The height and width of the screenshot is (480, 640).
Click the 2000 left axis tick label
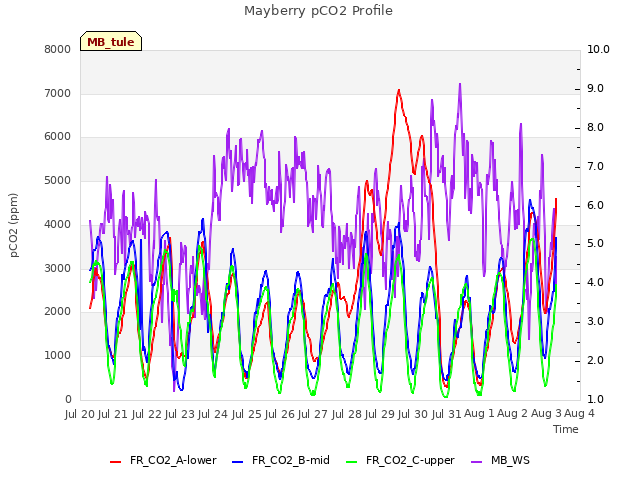coord(58,311)
